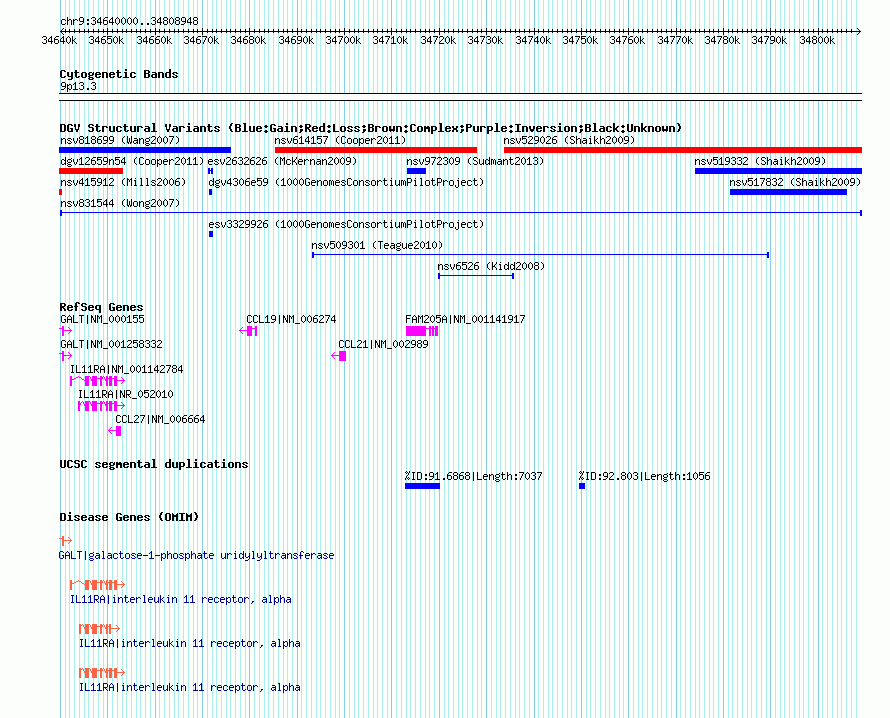The image size is (890, 718).
Task: Click the 9p13.3 cytogenetic band label
Action: pyautogui.click(x=78, y=86)
